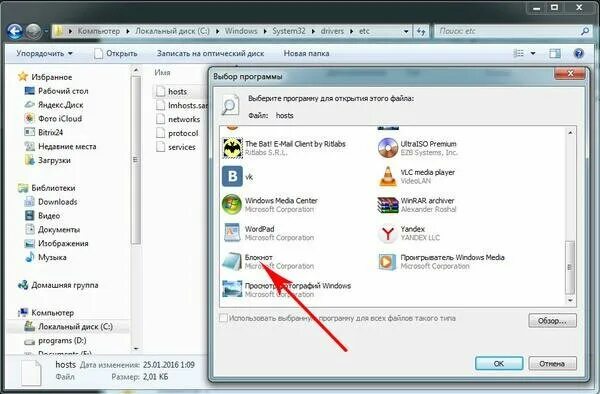The width and height of the screenshot is (600, 394).
Task: Choose Проигрыватель Windows Media icon
Action: (388, 262)
